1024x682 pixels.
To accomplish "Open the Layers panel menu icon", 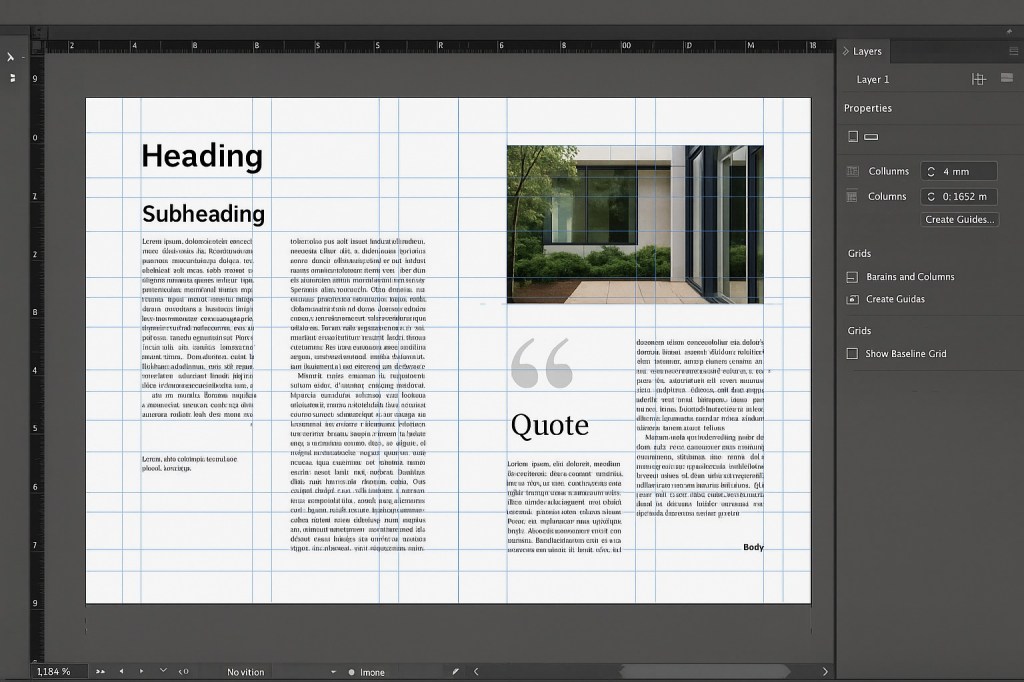I will point(1013,51).
